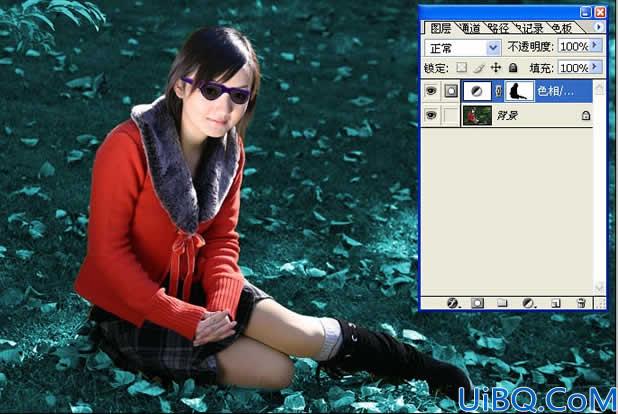Hide the 色相 adjustment layer
Viewport: 618px width, 414px height.
click(431, 91)
